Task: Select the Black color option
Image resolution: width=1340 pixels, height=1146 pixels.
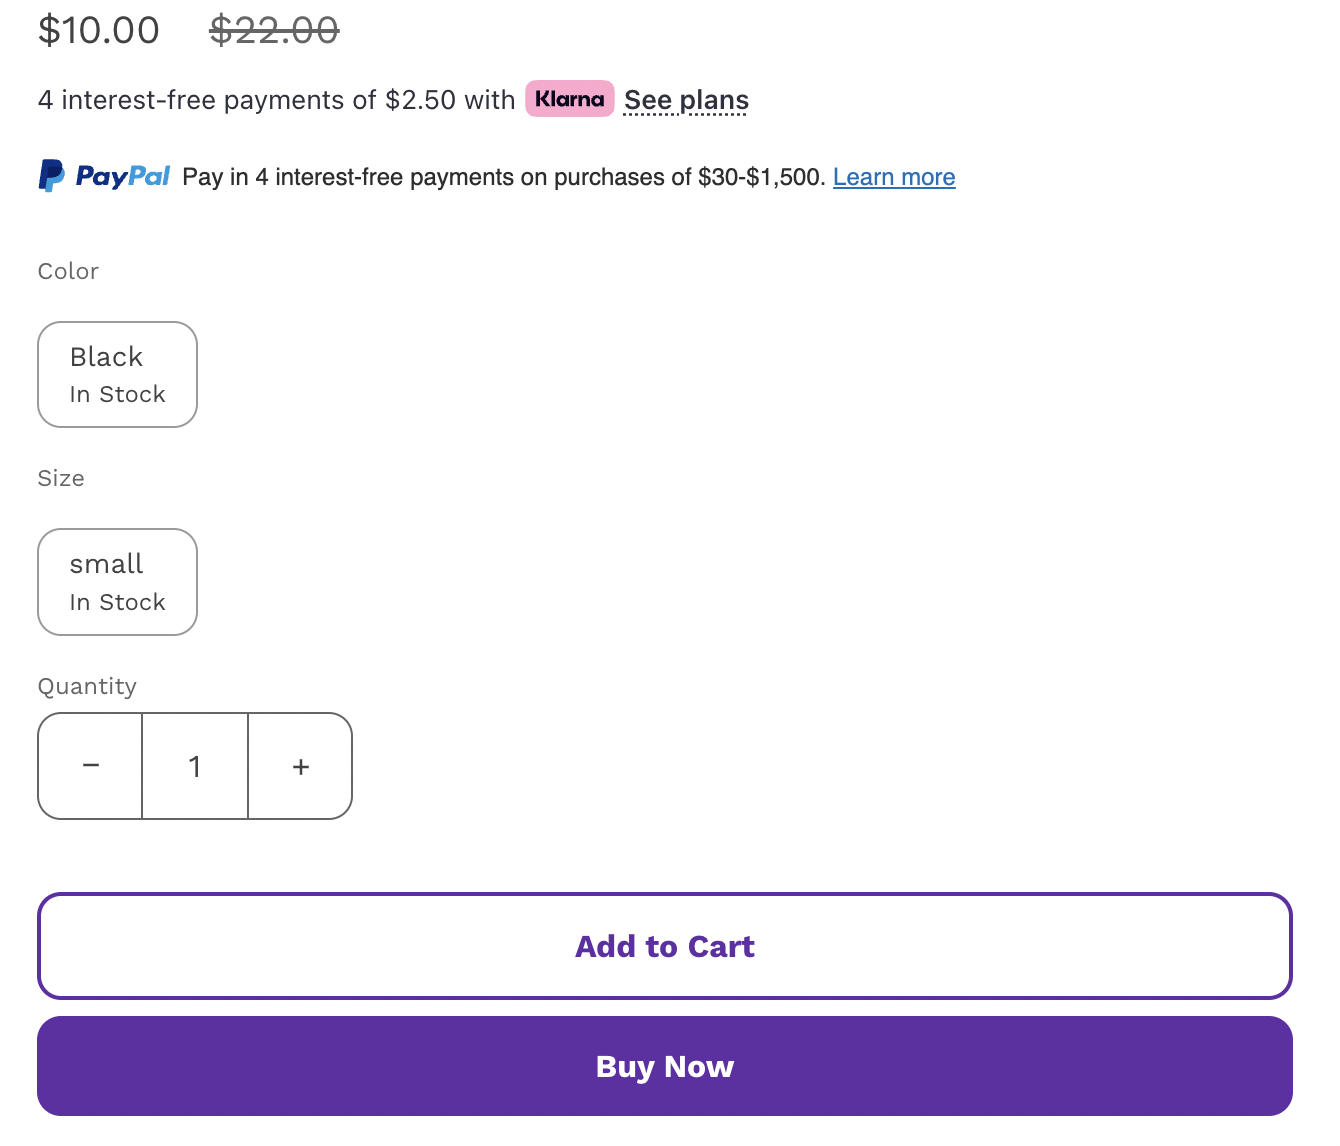Action: 117,374
